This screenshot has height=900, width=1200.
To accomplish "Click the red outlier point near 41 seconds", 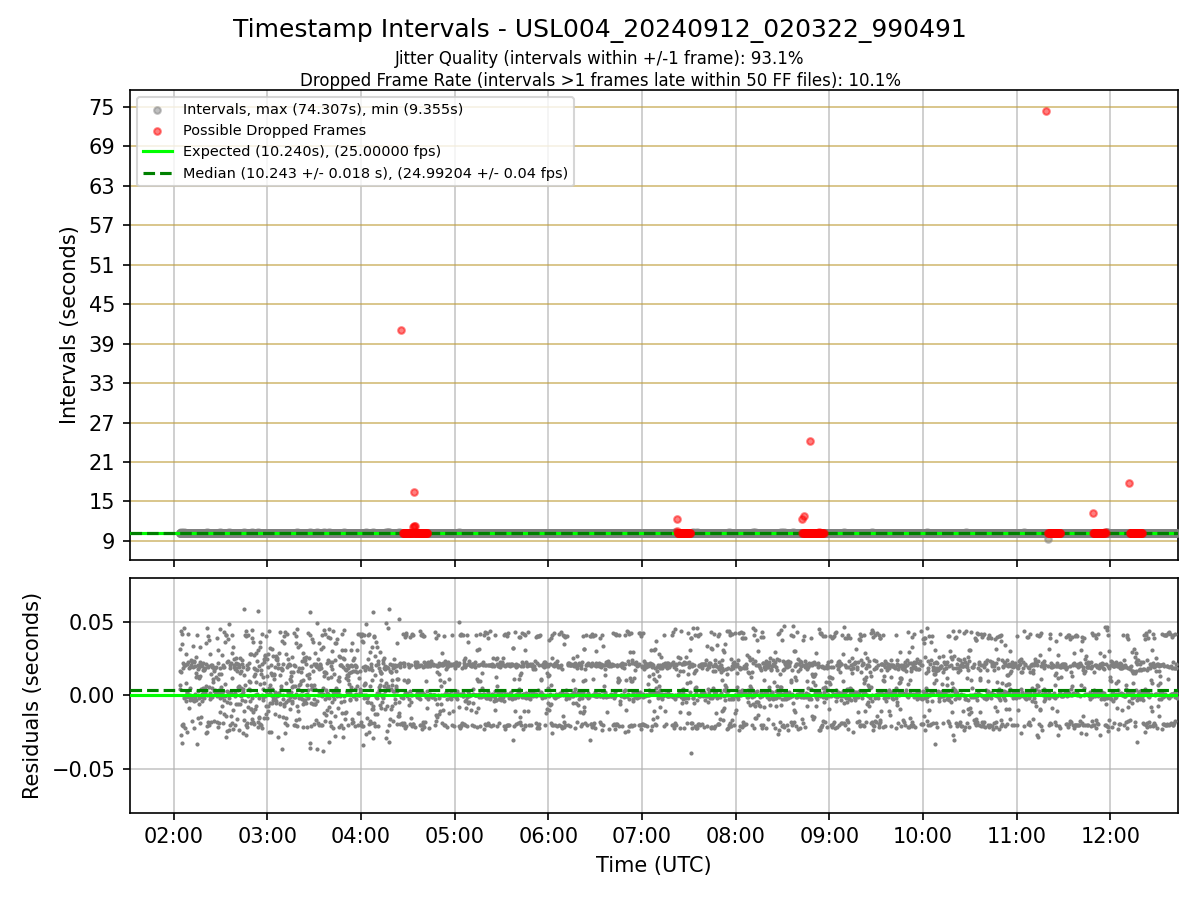I will point(401,330).
